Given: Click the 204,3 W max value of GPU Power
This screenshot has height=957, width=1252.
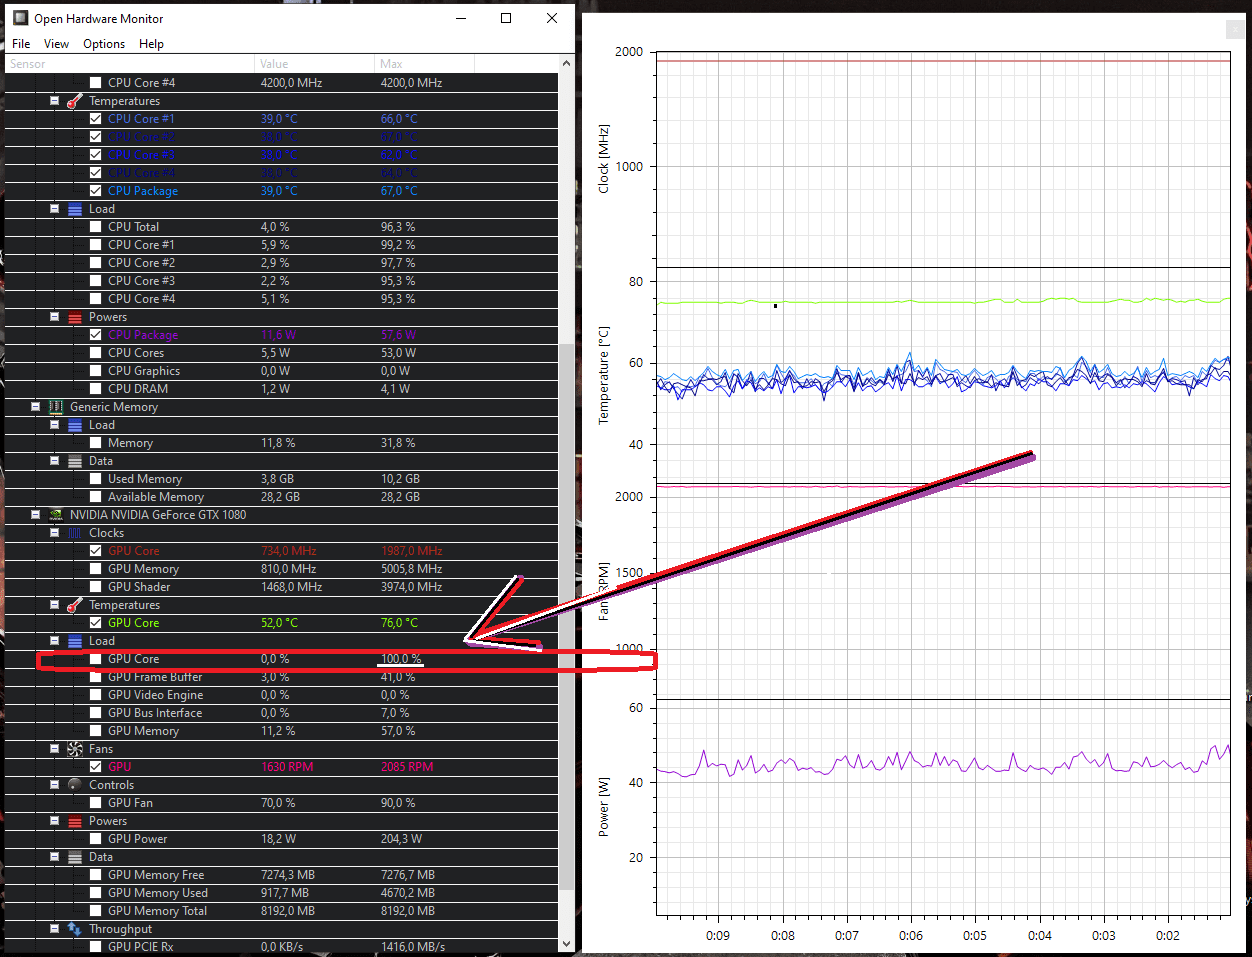Looking at the screenshot, I should 401,839.
